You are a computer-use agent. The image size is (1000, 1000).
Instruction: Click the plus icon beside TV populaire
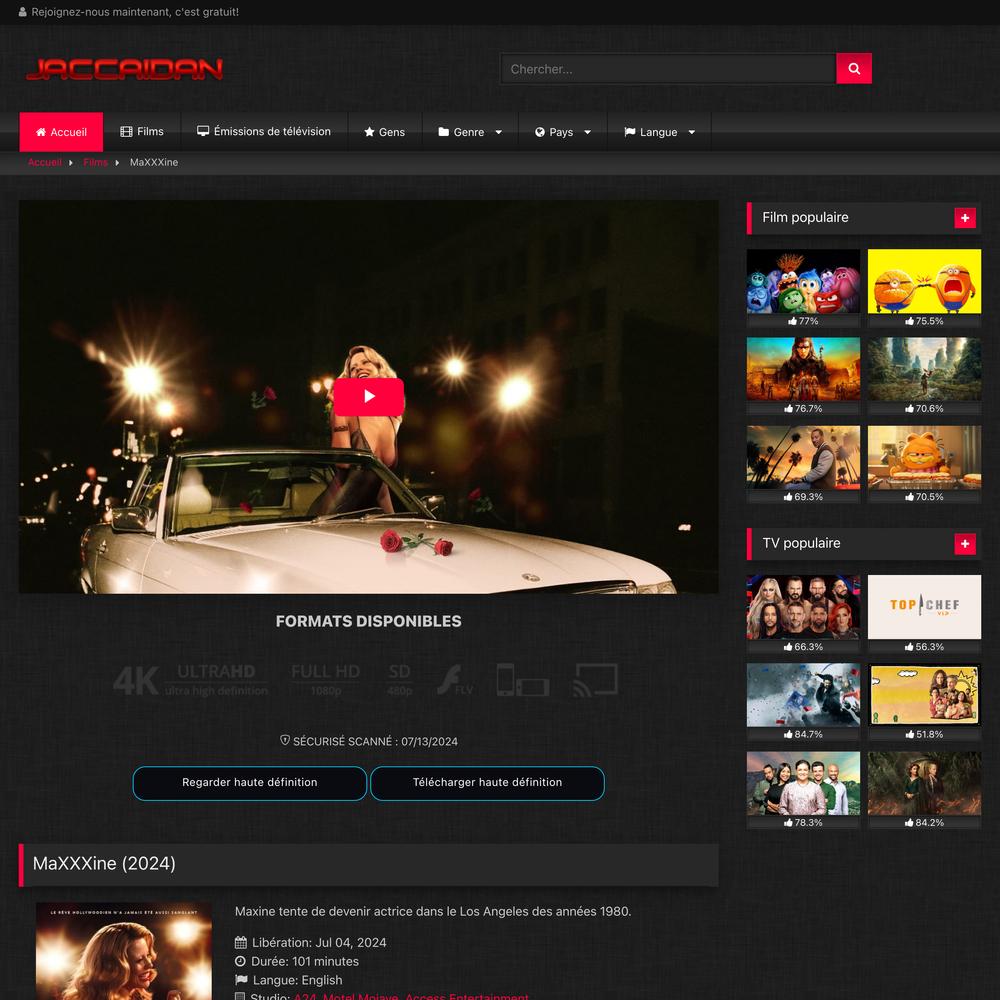(x=965, y=544)
